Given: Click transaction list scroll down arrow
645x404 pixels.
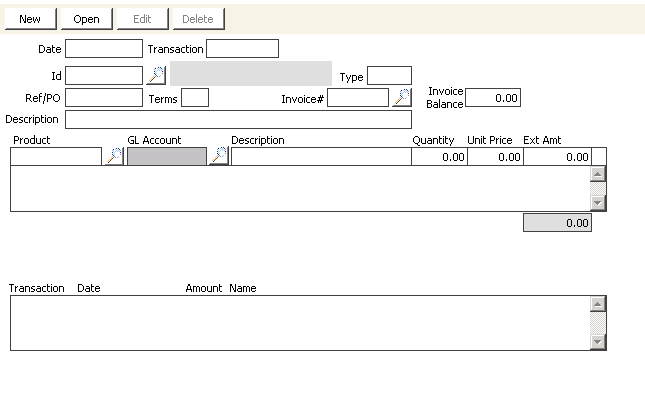Looking at the screenshot, I should (598, 342).
